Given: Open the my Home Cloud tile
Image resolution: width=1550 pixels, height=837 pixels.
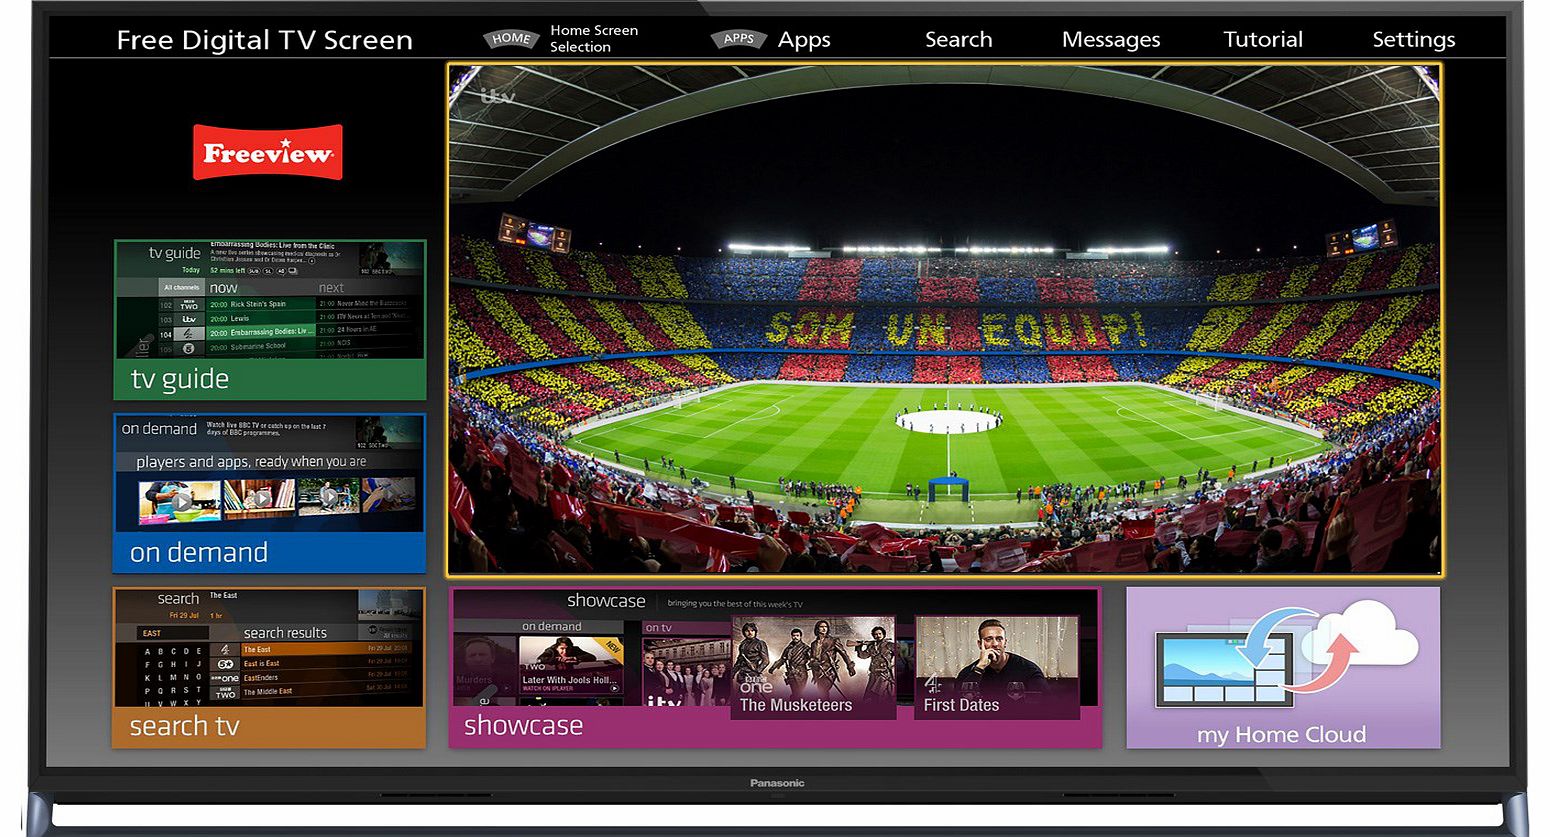Looking at the screenshot, I should tap(1282, 667).
